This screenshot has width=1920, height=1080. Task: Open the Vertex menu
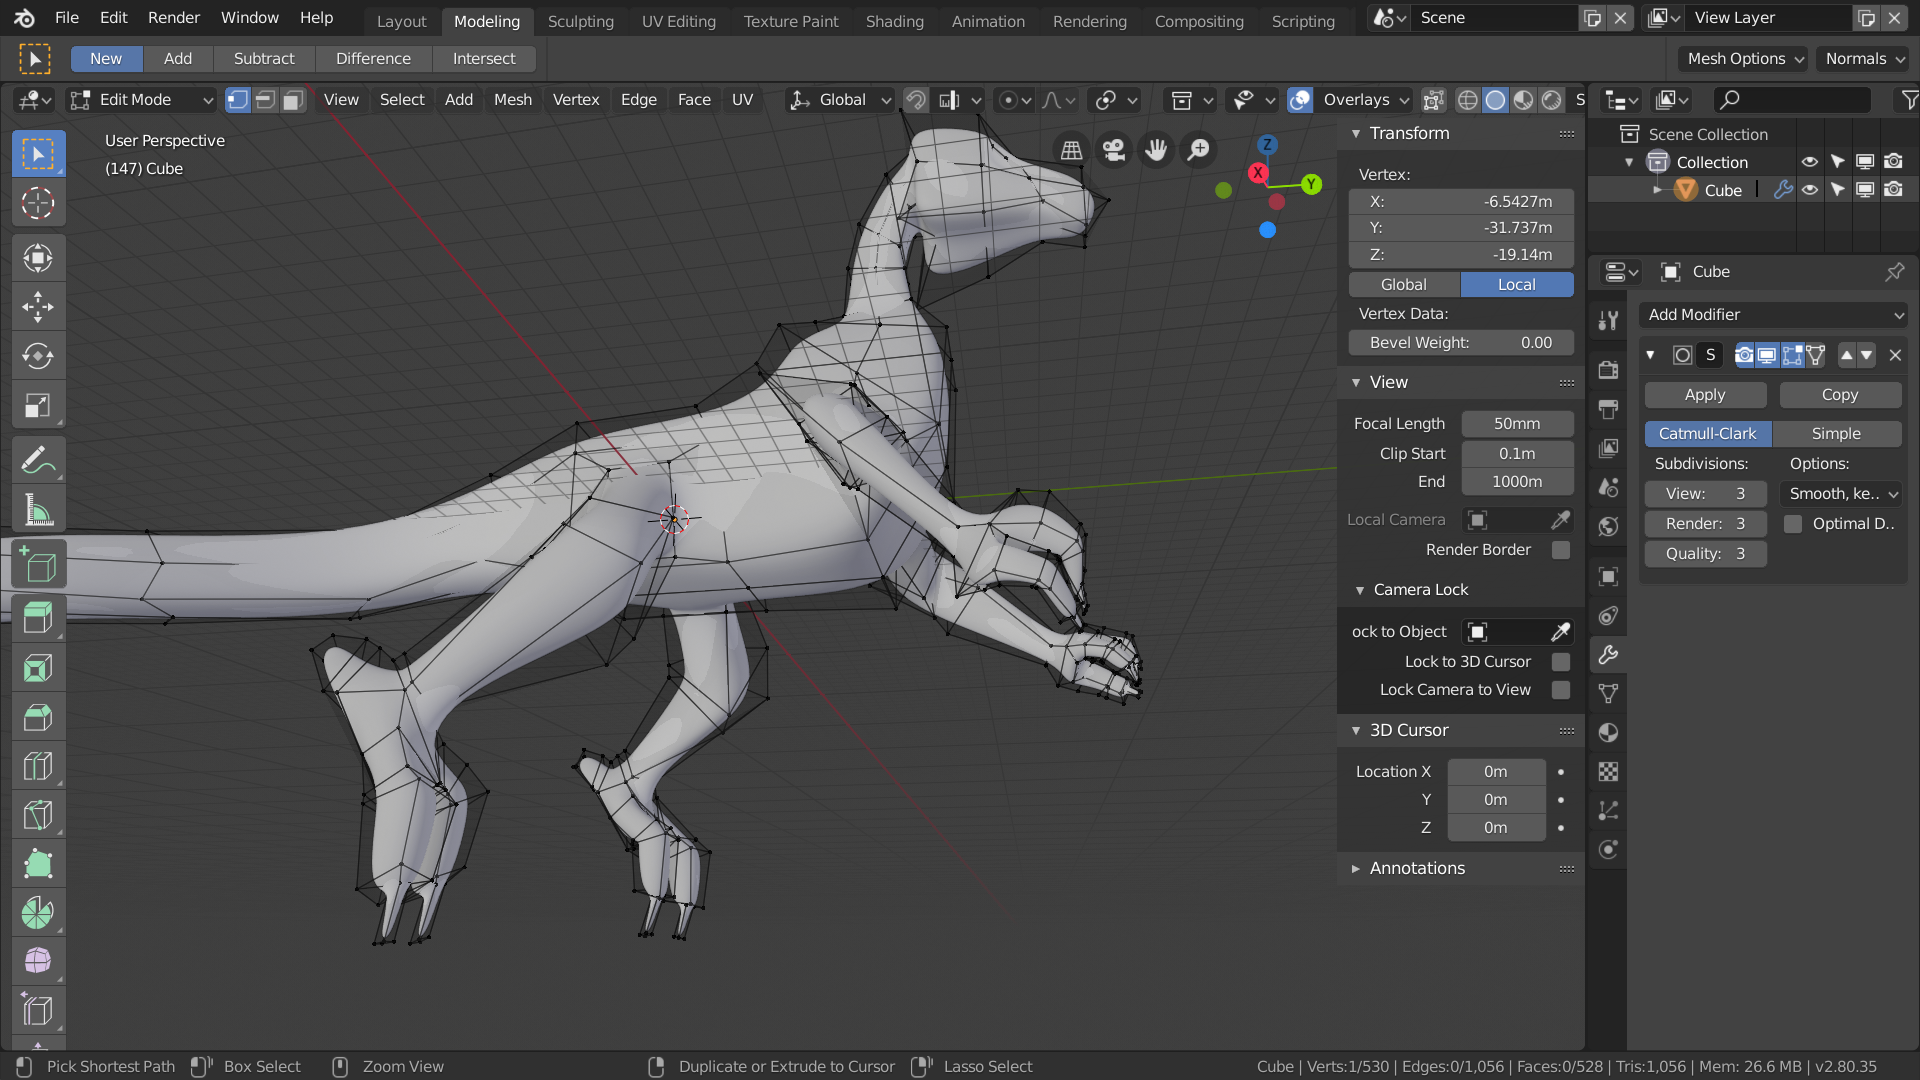click(x=576, y=100)
